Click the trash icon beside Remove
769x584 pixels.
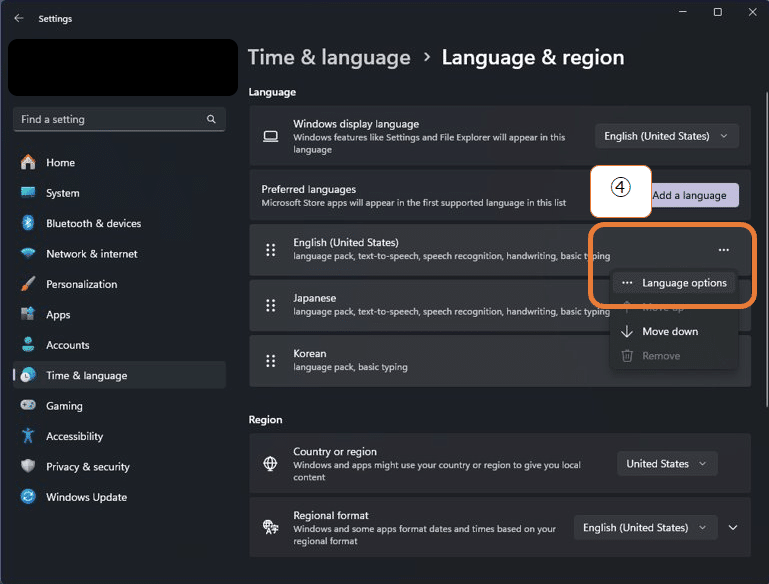tap(627, 356)
